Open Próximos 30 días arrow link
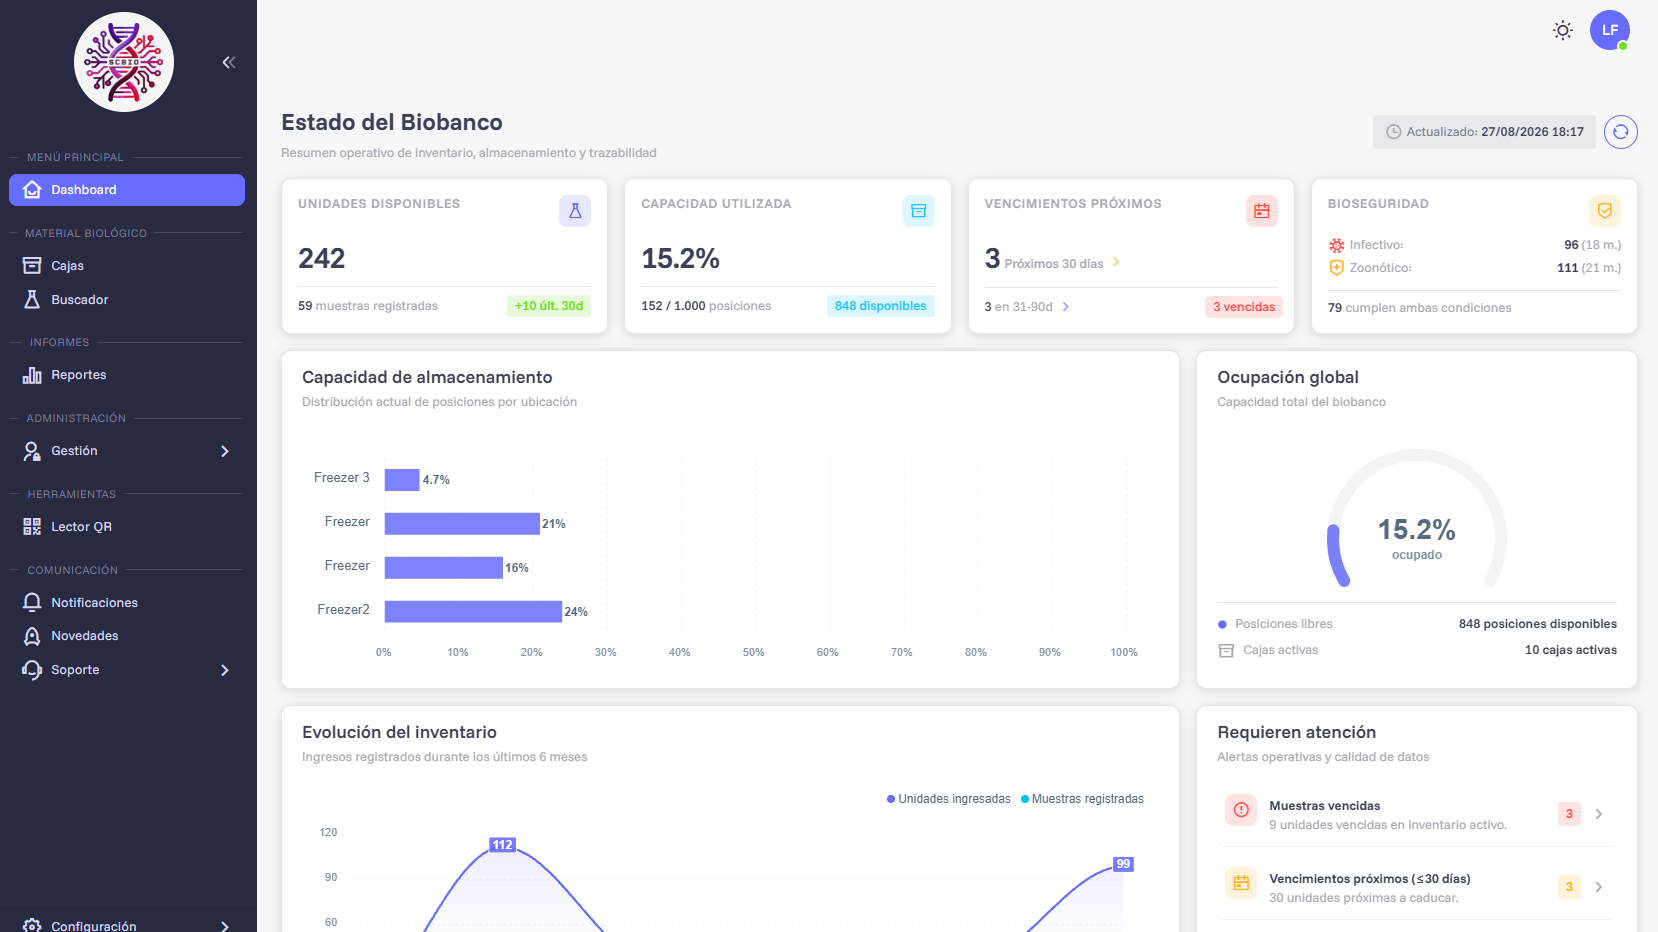Screen dimensions: 1658x932 tap(1116, 262)
